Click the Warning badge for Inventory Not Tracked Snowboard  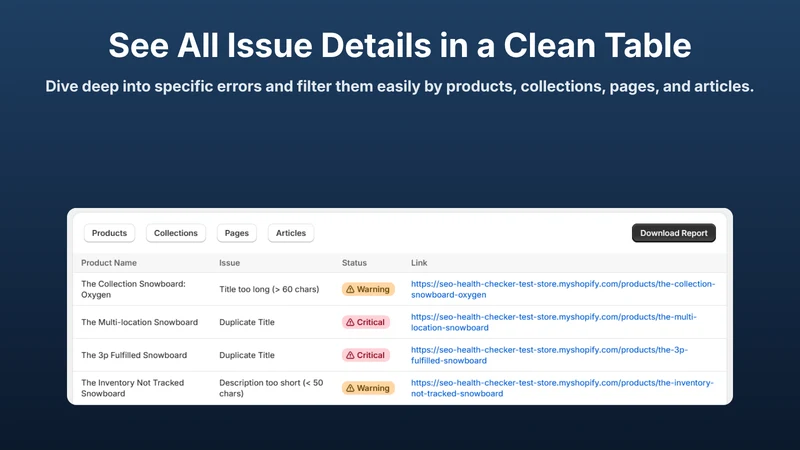pos(368,388)
